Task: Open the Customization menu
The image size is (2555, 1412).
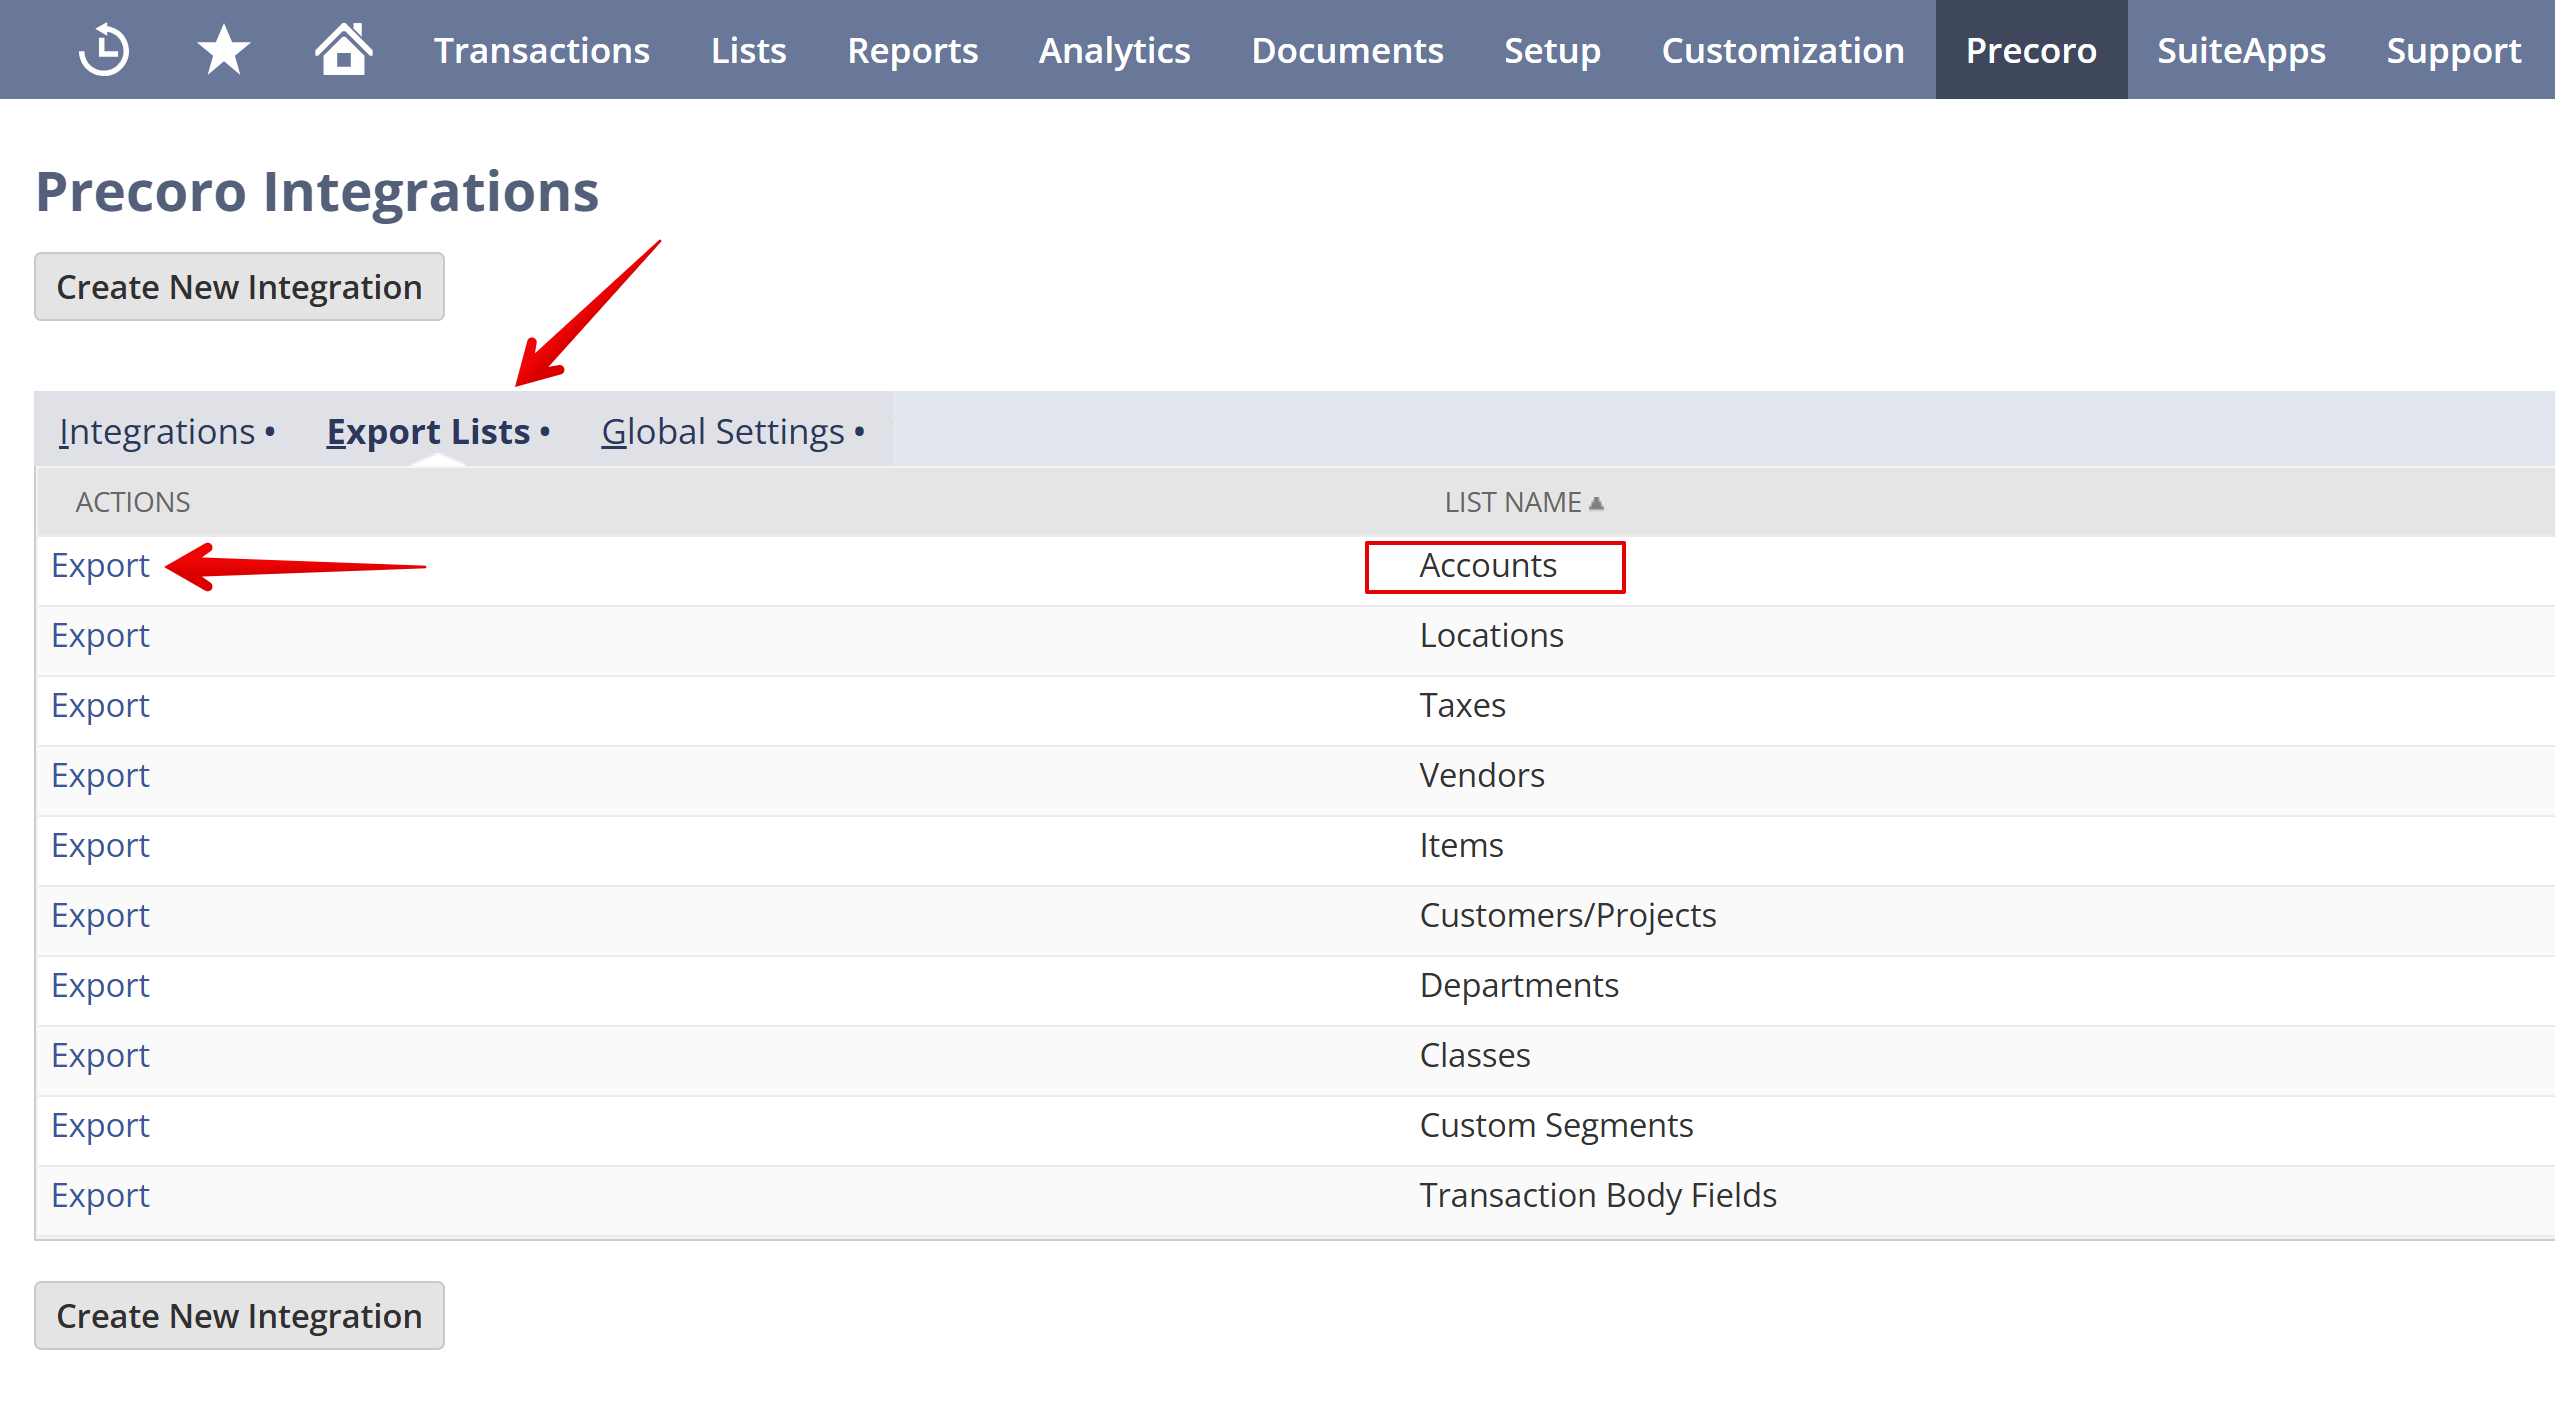Action: pyautogui.click(x=1782, y=50)
